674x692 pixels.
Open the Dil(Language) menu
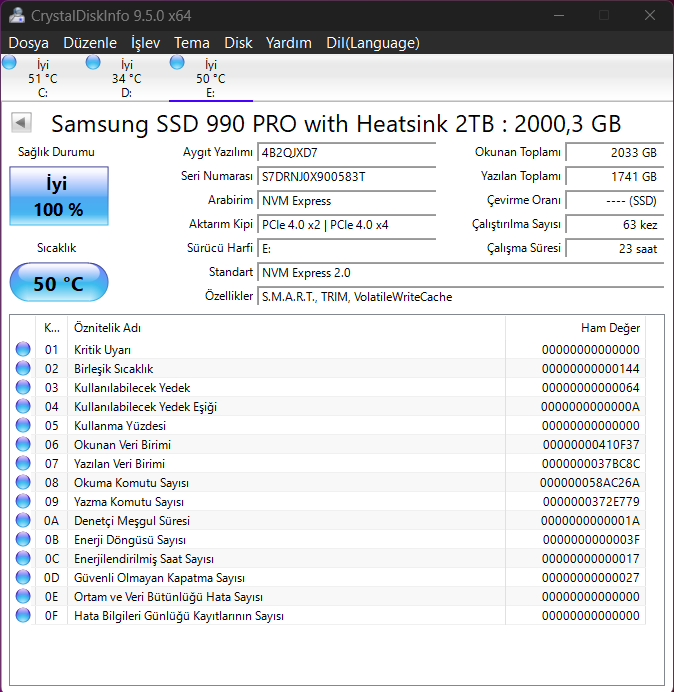point(373,43)
